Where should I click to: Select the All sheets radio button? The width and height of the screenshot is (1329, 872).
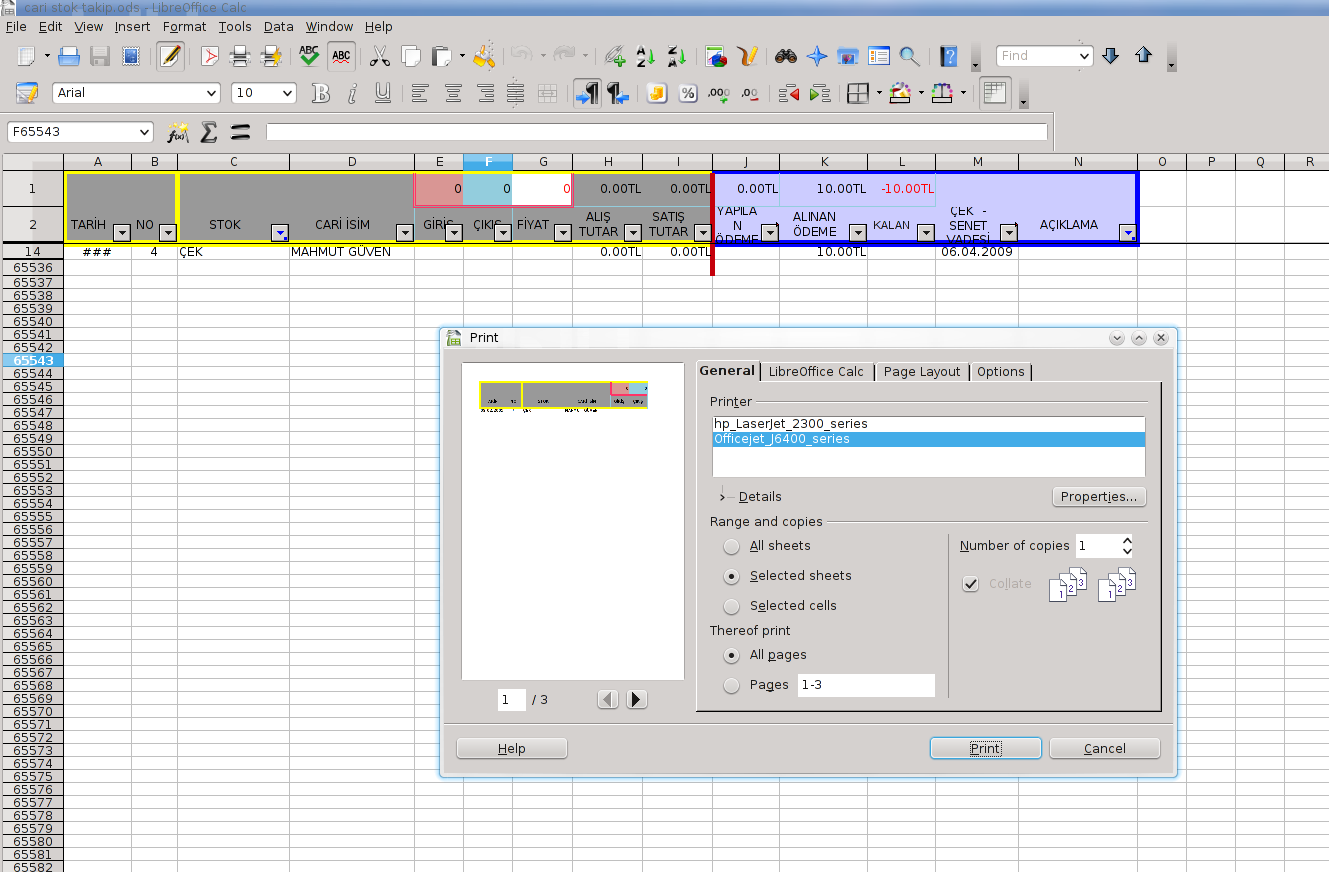732,546
